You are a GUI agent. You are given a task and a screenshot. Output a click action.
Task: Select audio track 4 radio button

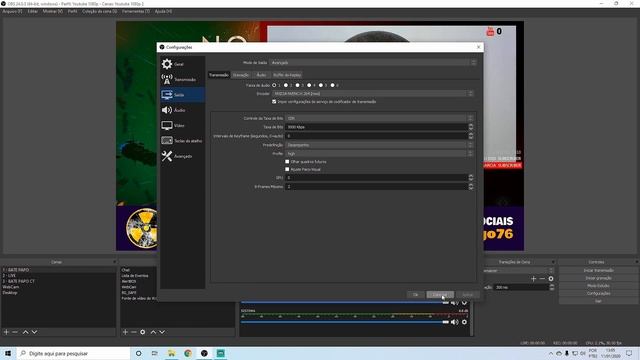[x=309, y=85]
